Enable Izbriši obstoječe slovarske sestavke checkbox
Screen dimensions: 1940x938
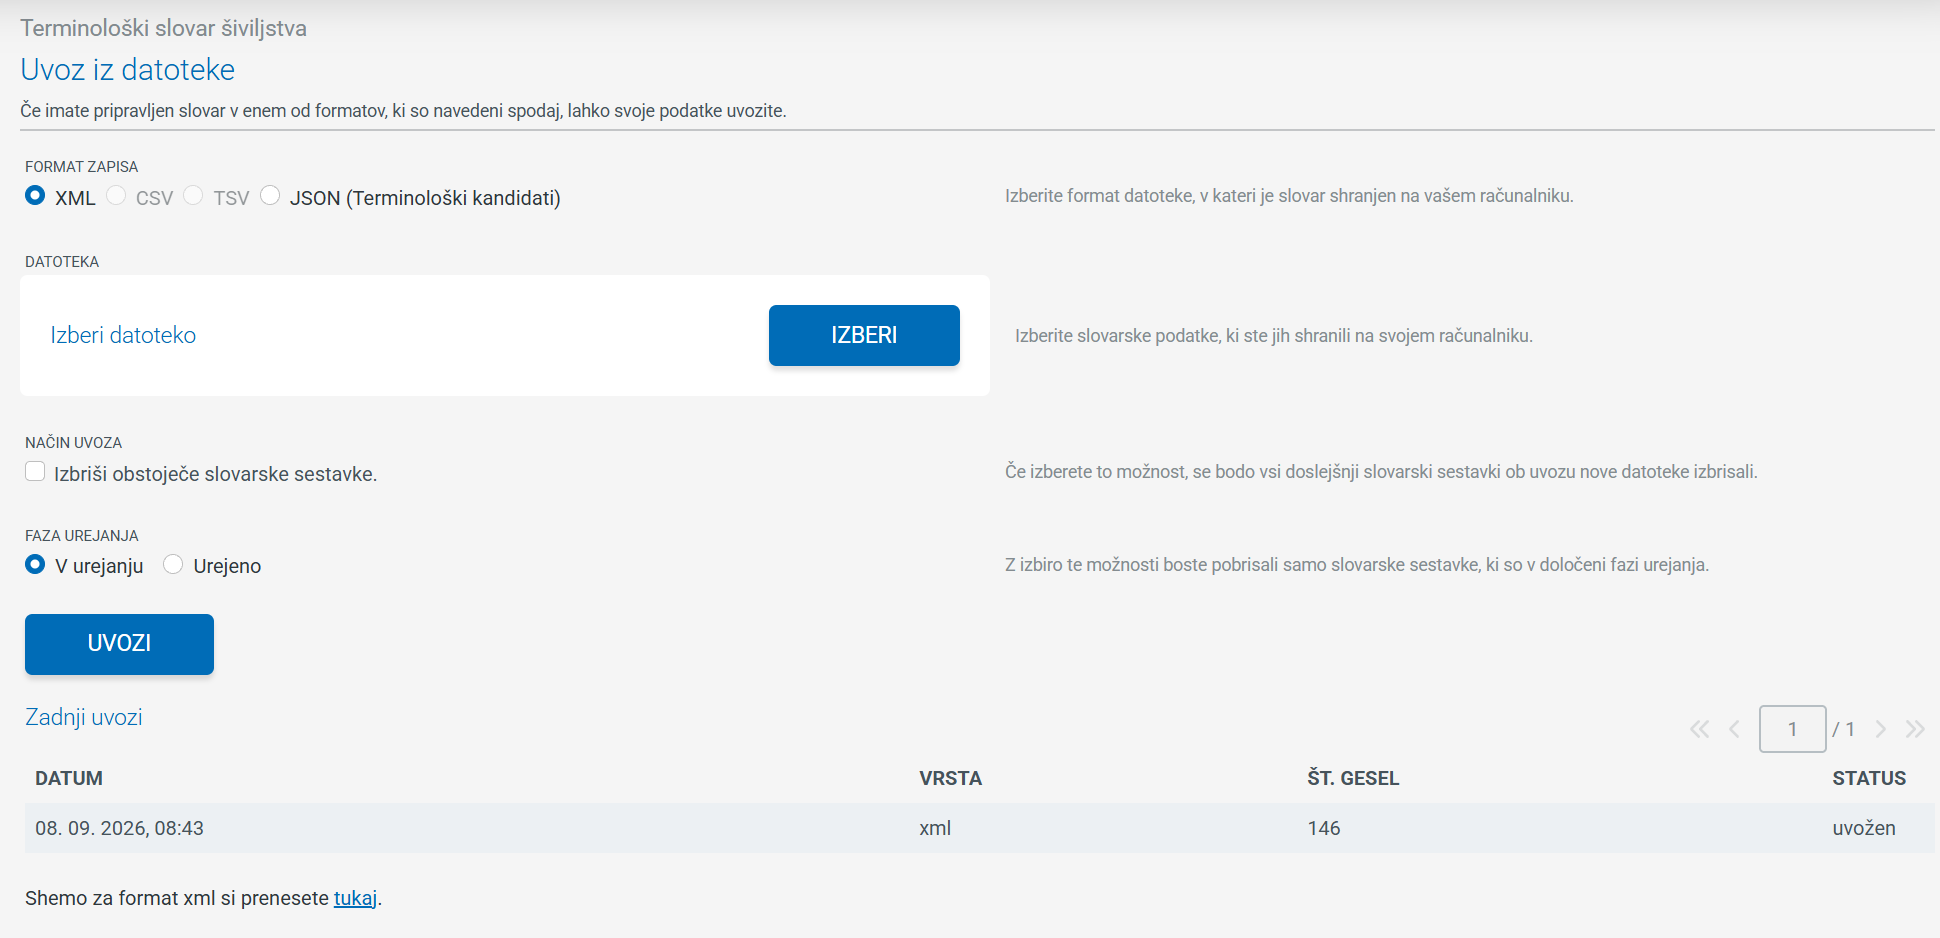35,472
